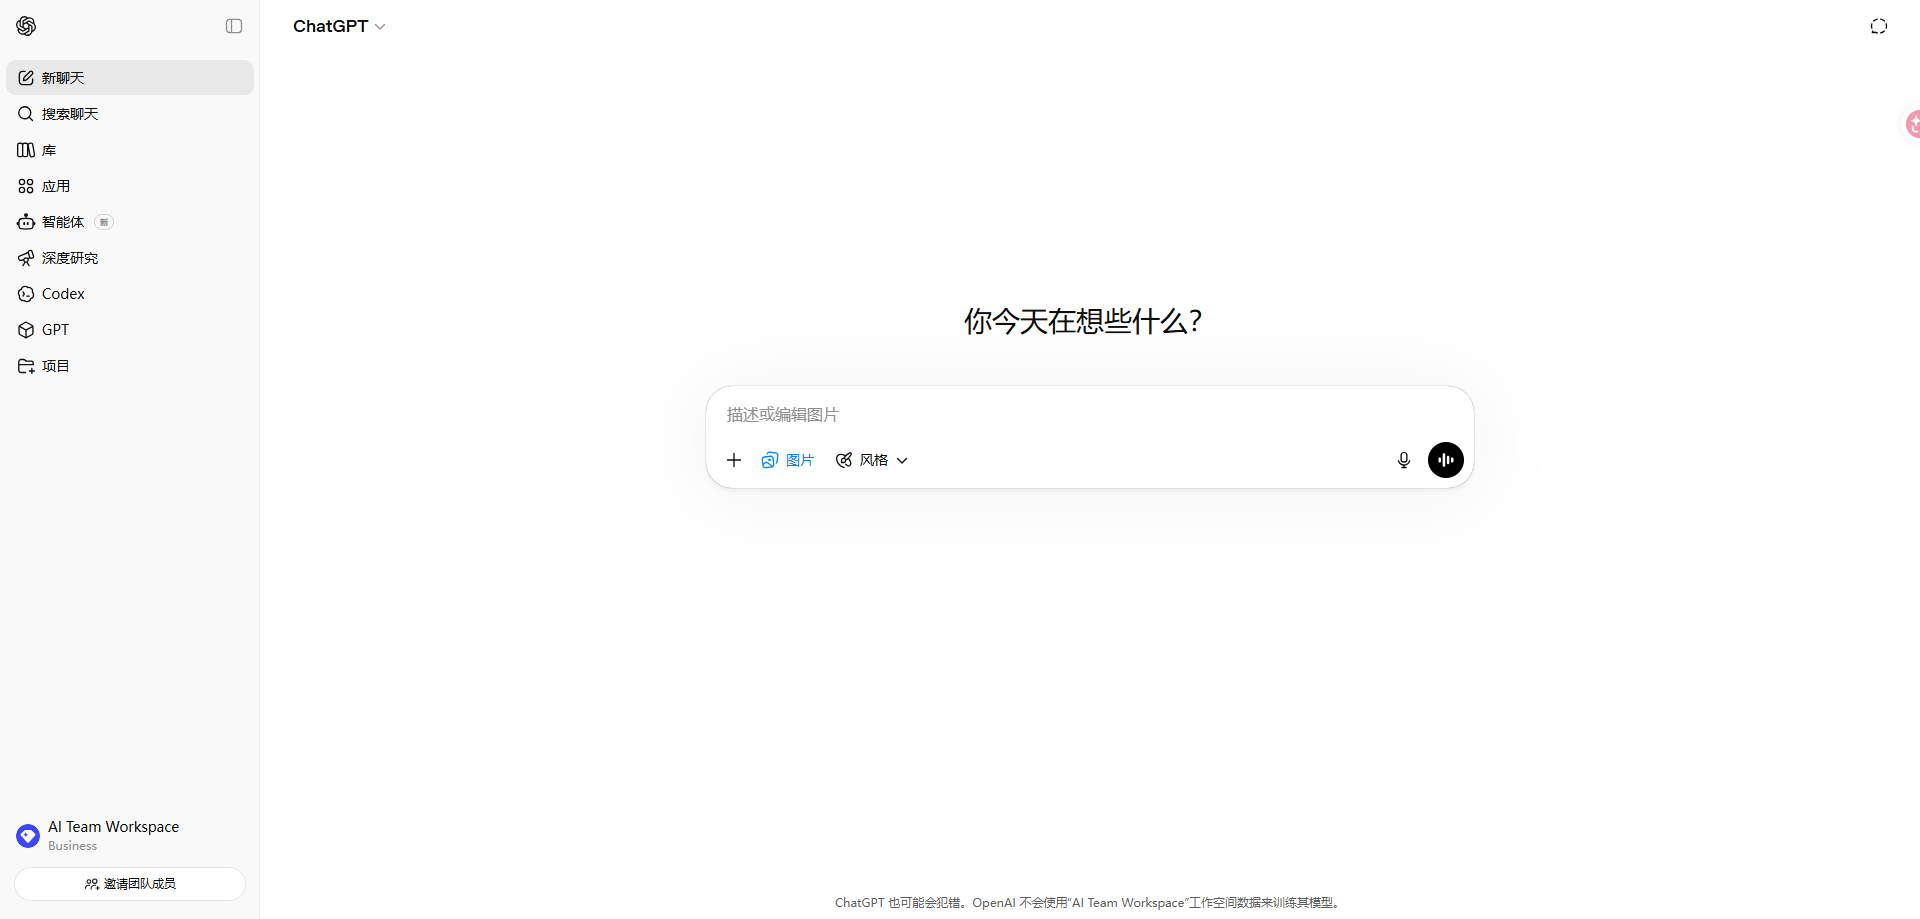Viewport: 1920px width, 919px height.
Task: Start a new chat via 新聊天
Action: (x=130, y=78)
